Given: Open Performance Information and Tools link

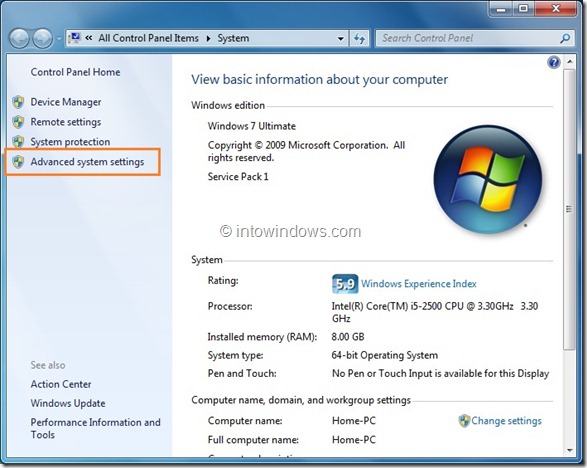Looking at the screenshot, I should pyautogui.click(x=95, y=428).
